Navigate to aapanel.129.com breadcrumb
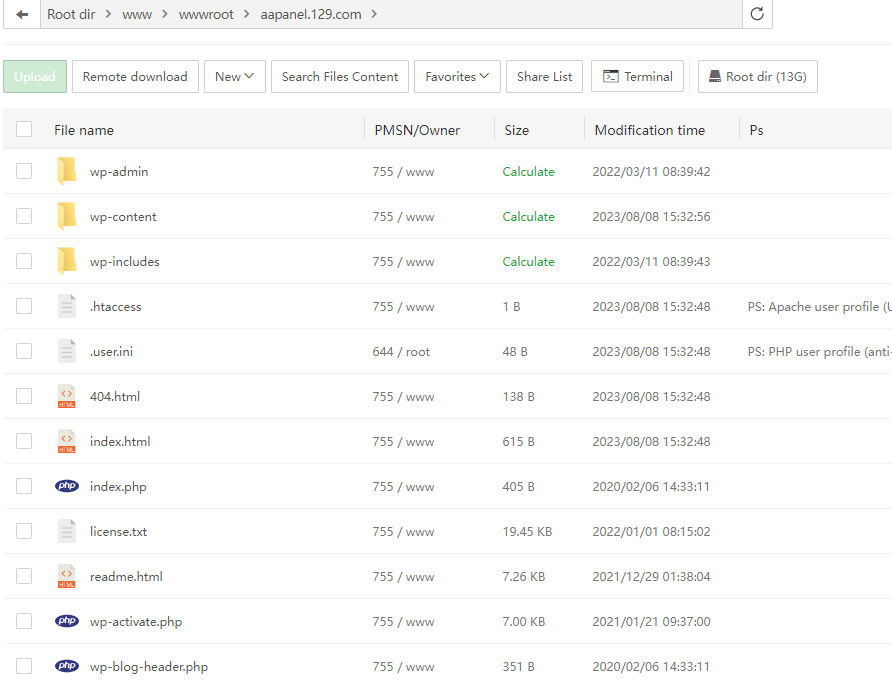Screen dimensions: 892x682 311,14
